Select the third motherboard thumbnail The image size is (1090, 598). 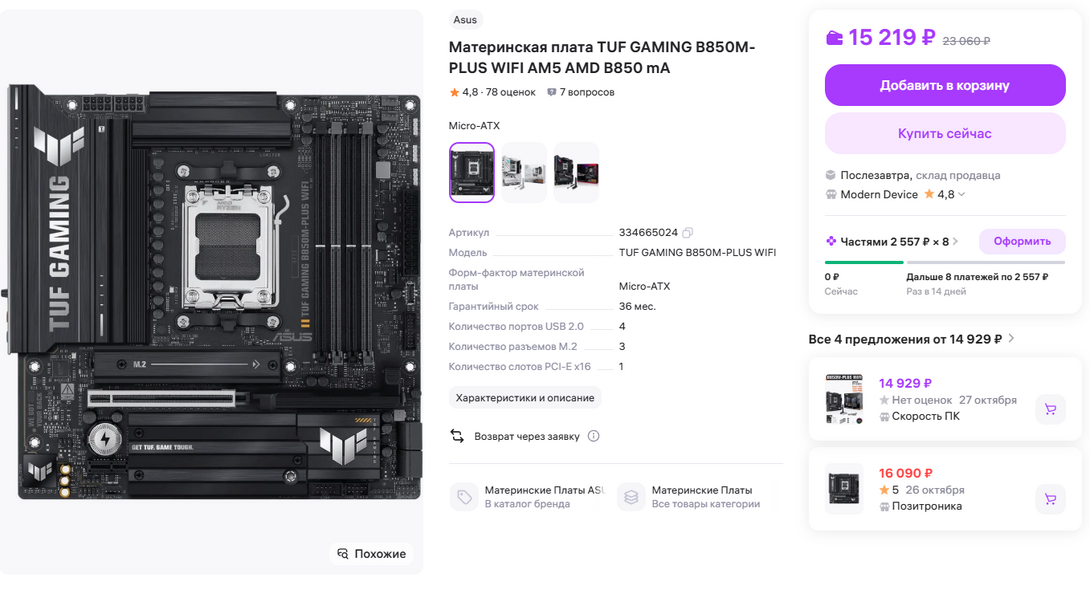point(576,172)
